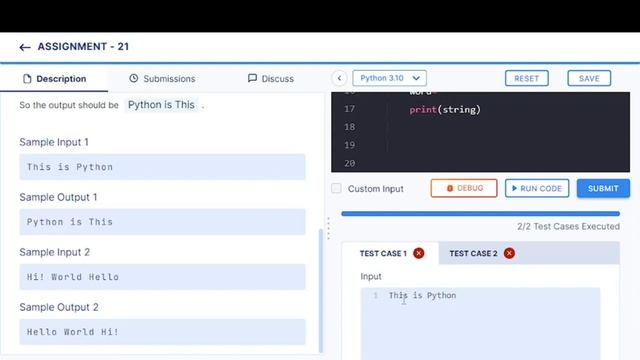Click line number 20 in the code editor
Viewport: 640px width, 360px height.
(349, 163)
